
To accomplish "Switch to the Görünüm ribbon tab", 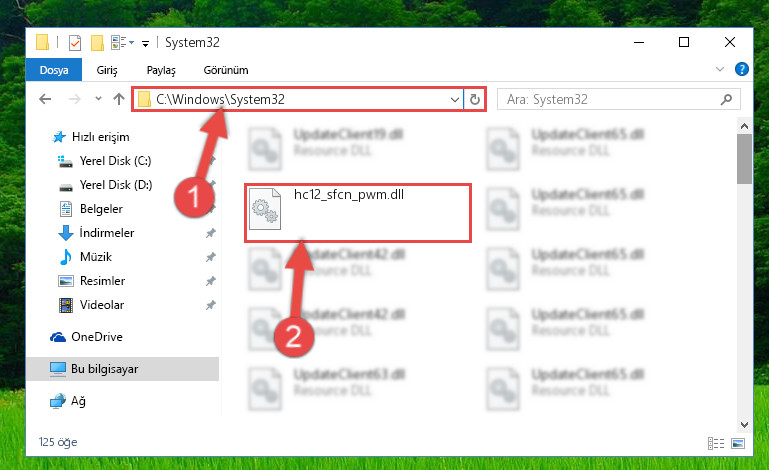I will click(x=226, y=70).
